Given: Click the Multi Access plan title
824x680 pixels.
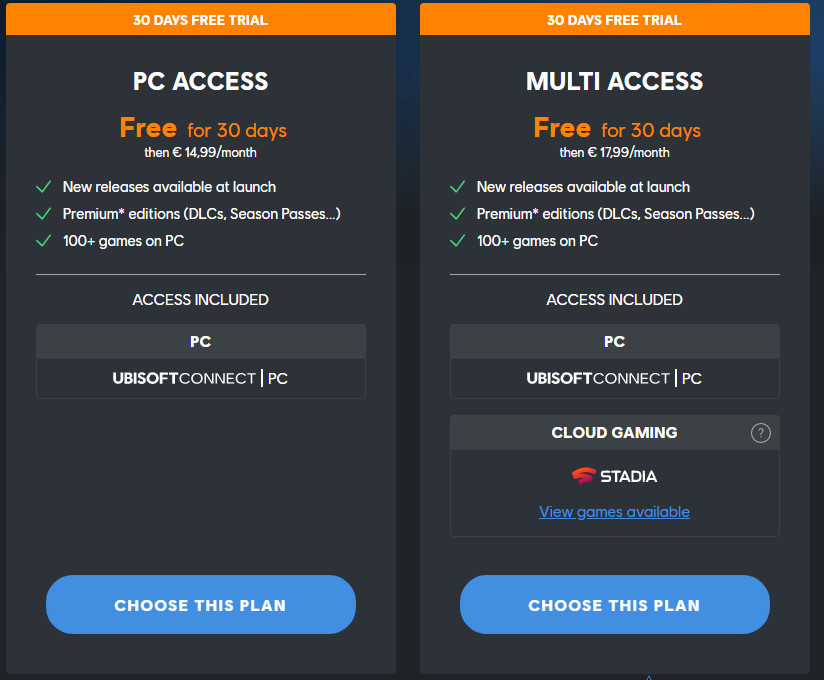Looking at the screenshot, I should coord(614,81).
